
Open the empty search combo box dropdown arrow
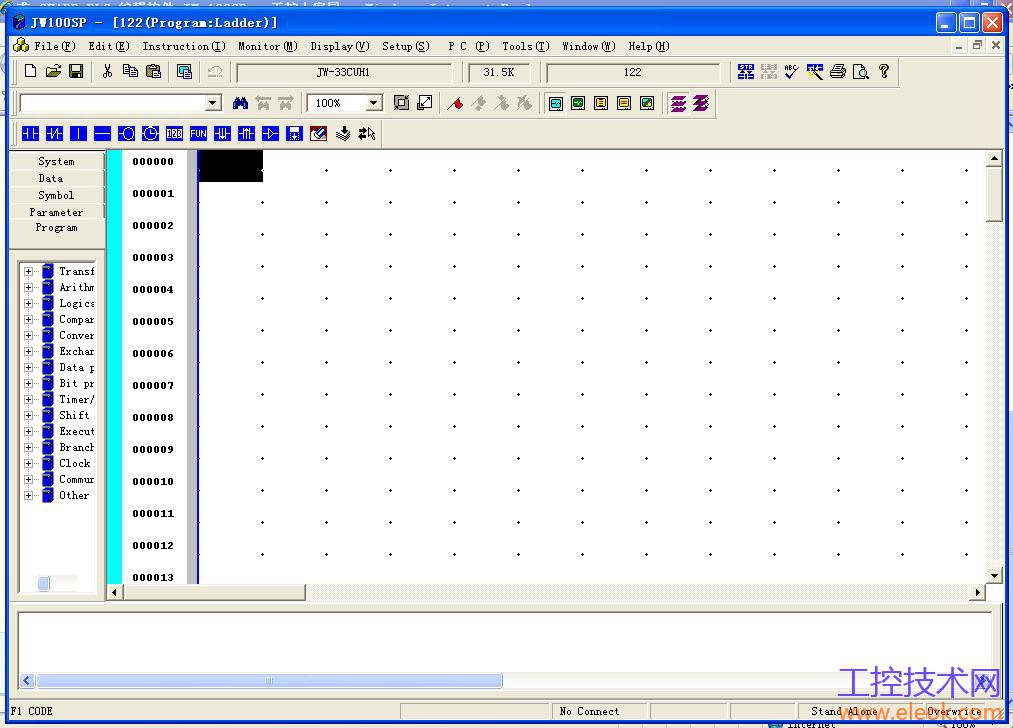pos(213,103)
